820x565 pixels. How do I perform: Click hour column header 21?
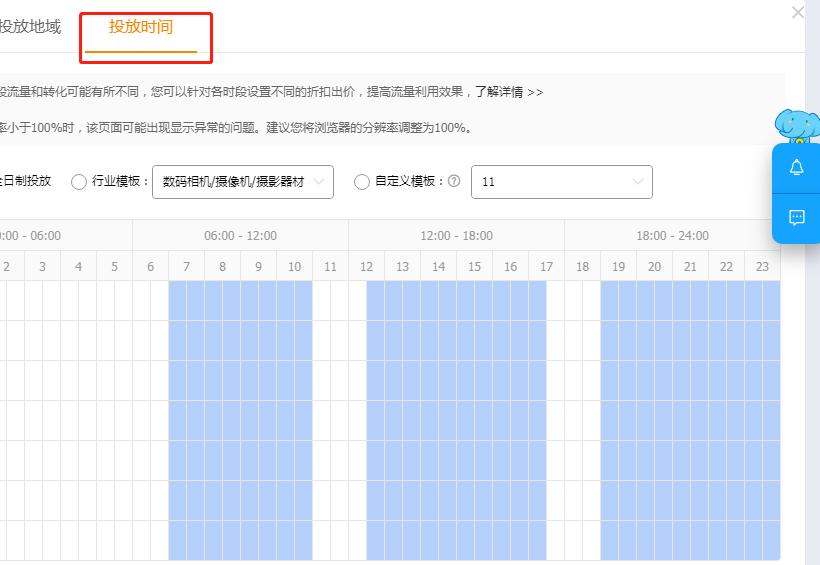click(690, 266)
